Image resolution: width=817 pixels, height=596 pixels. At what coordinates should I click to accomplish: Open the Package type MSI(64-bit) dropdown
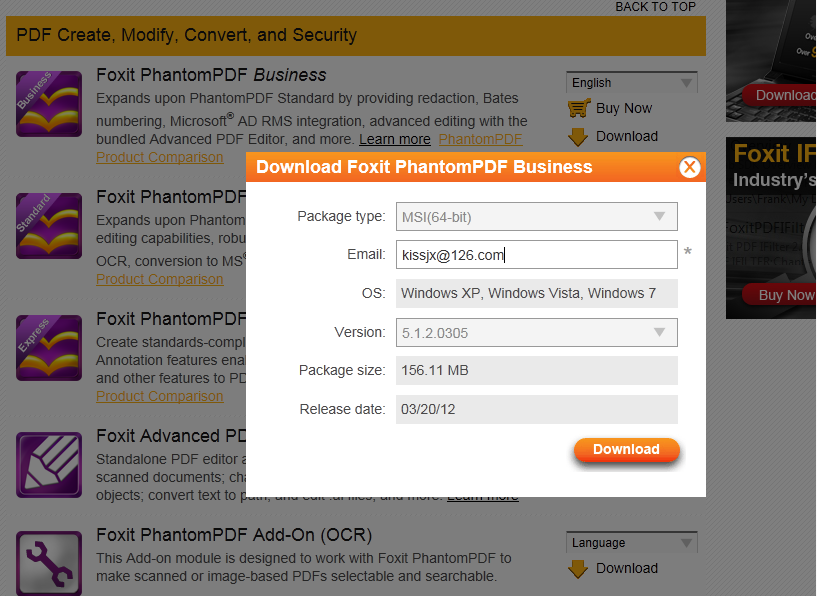coord(537,216)
